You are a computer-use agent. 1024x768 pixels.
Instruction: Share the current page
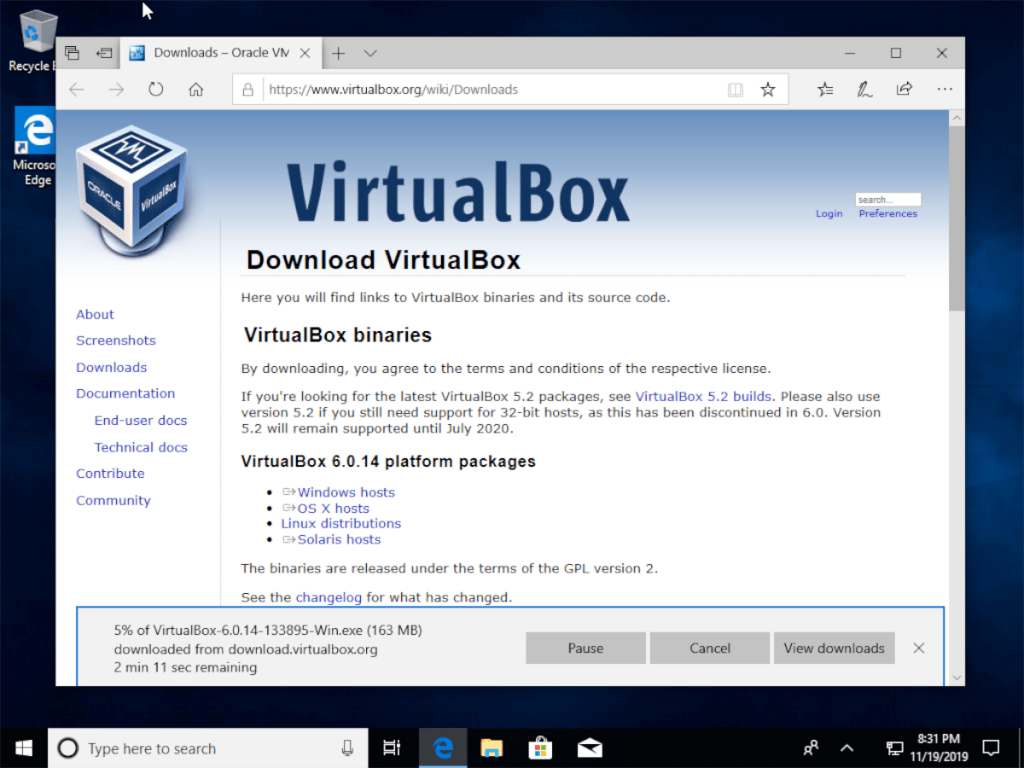coord(904,89)
